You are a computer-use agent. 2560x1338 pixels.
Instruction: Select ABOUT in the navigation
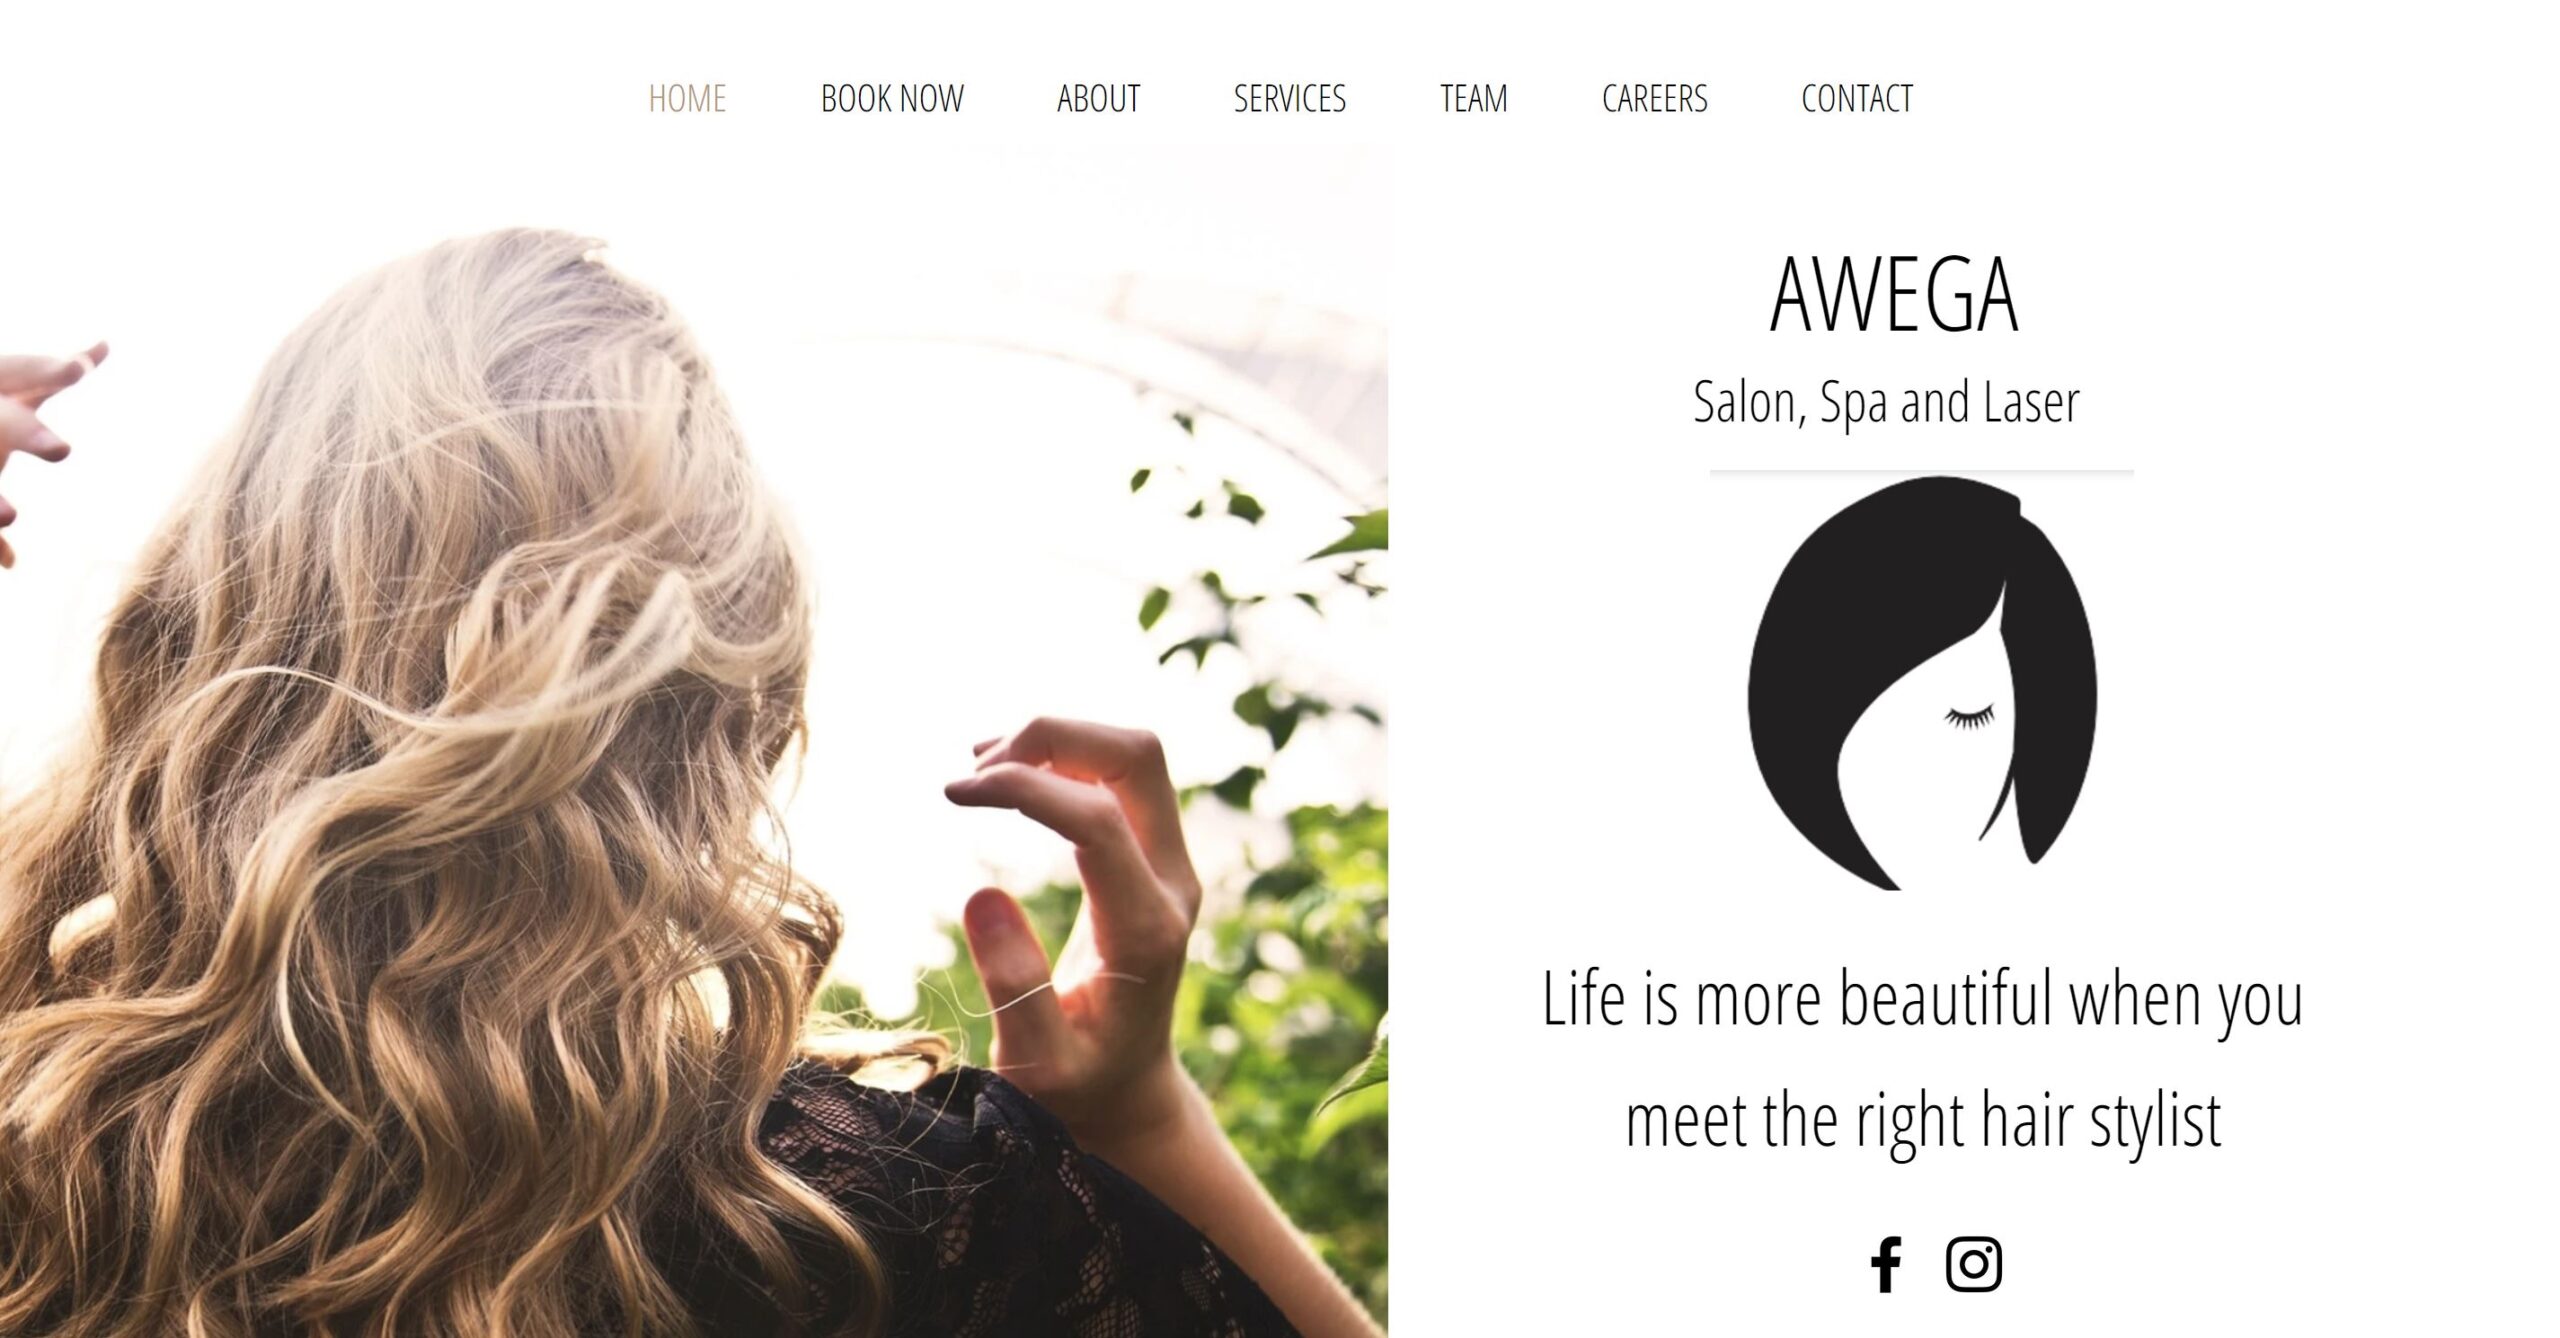[1098, 98]
